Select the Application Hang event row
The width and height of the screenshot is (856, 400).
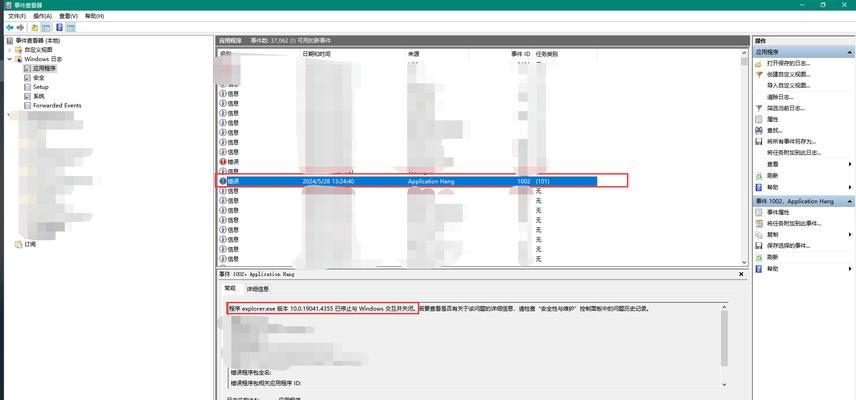(407, 181)
